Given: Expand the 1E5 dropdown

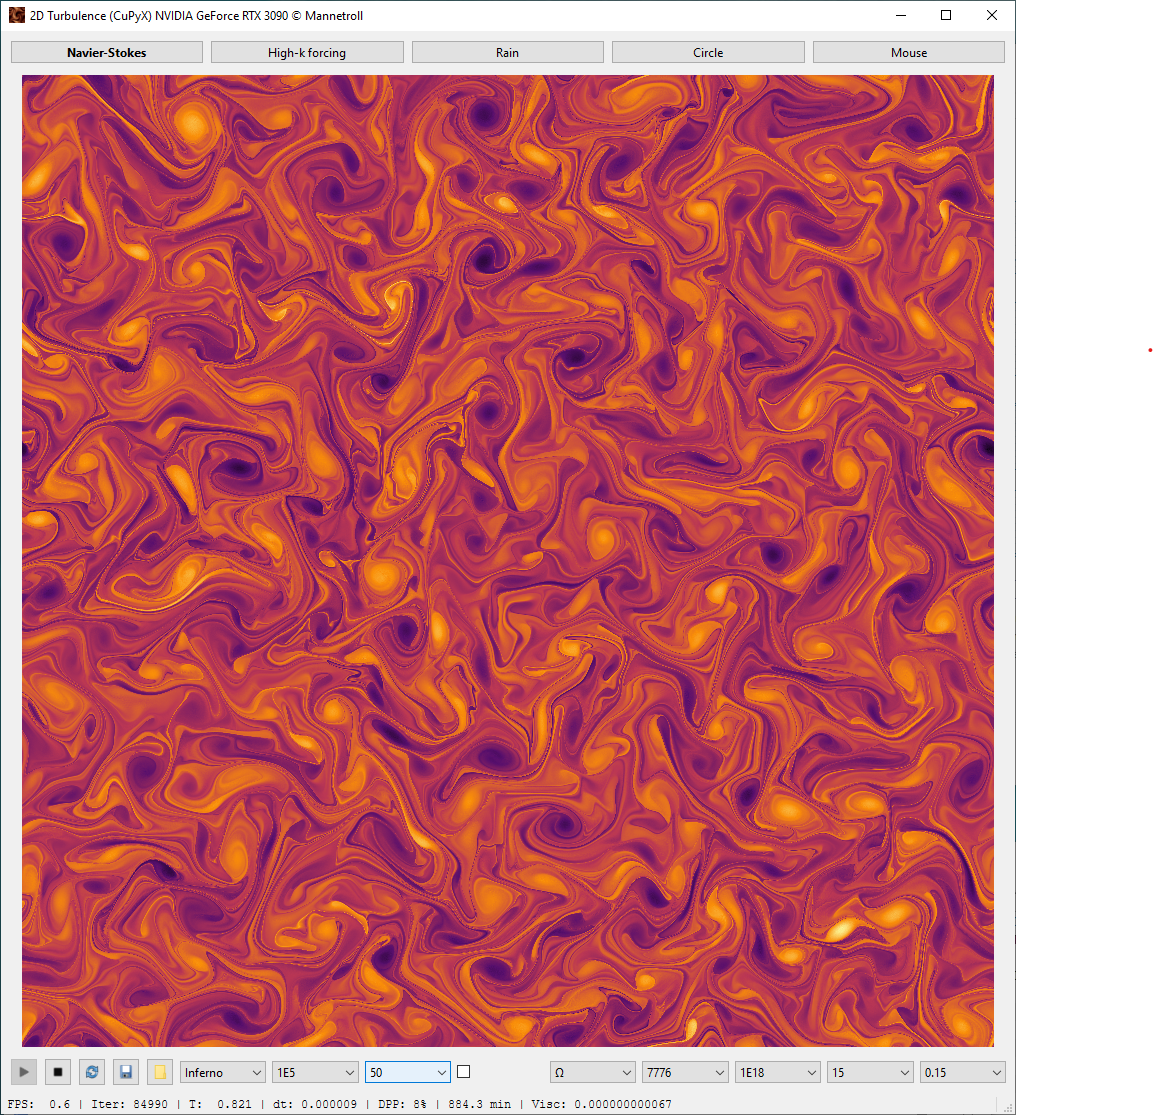Looking at the screenshot, I should click(315, 1072).
